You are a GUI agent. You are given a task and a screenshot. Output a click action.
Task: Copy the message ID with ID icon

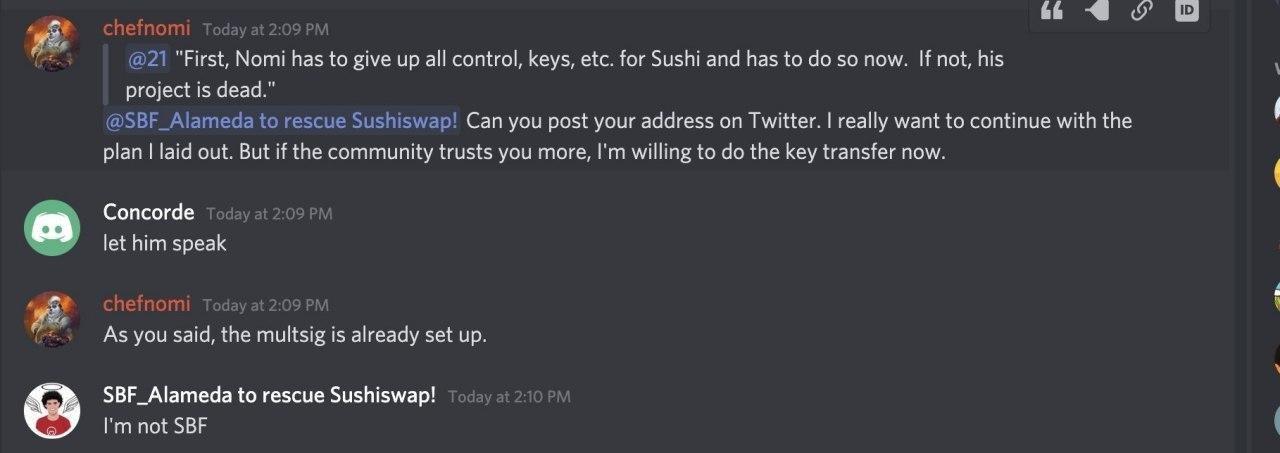point(1186,10)
